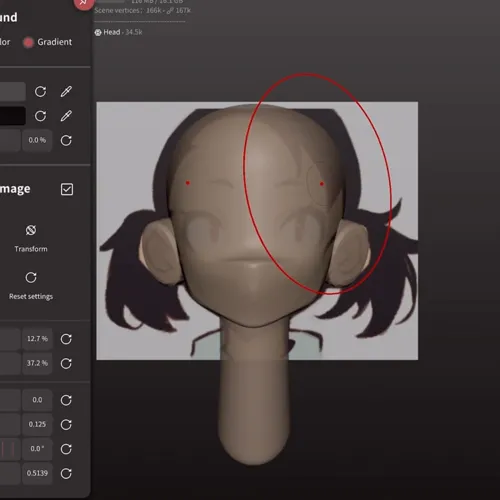This screenshot has width=500, height=500.
Task: Reset the 12.7 % value
Action: 66,339
